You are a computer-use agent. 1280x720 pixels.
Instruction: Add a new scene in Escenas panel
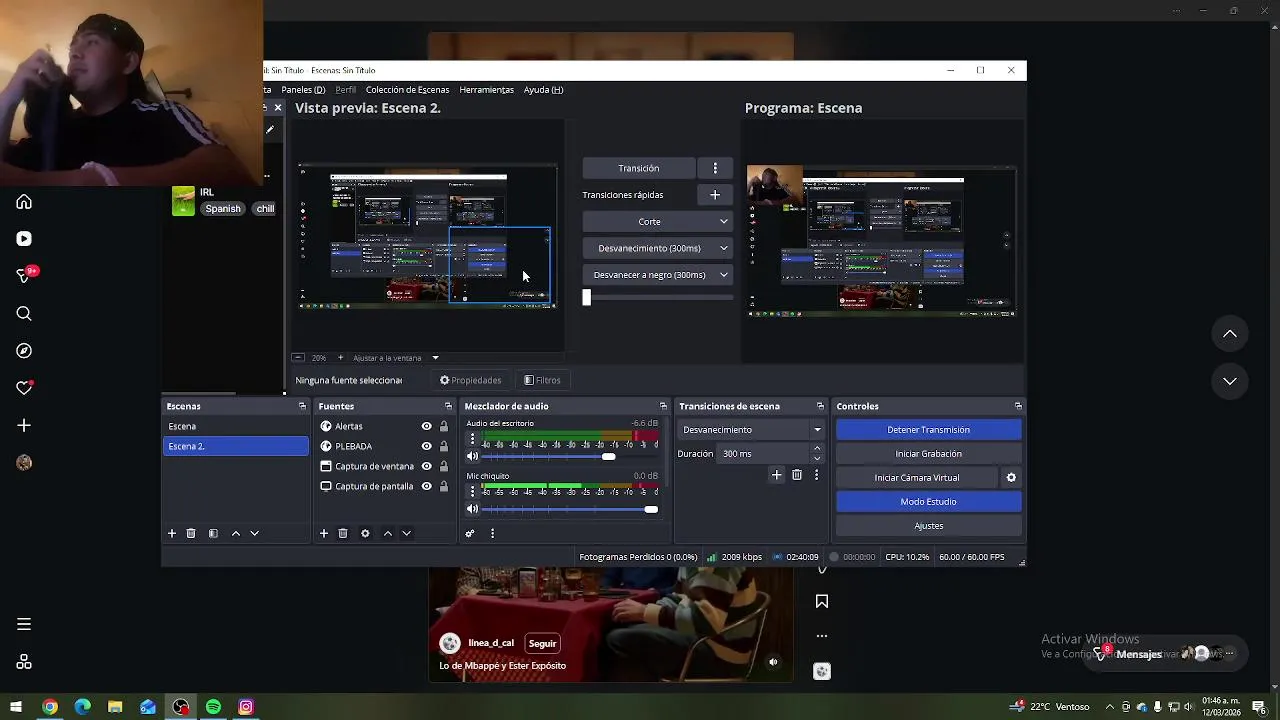click(171, 534)
